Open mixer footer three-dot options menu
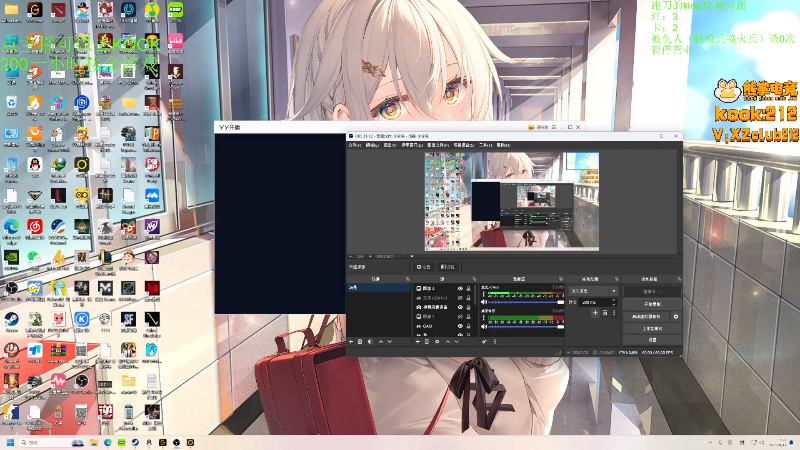The width and height of the screenshot is (800, 450). point(495,342)
